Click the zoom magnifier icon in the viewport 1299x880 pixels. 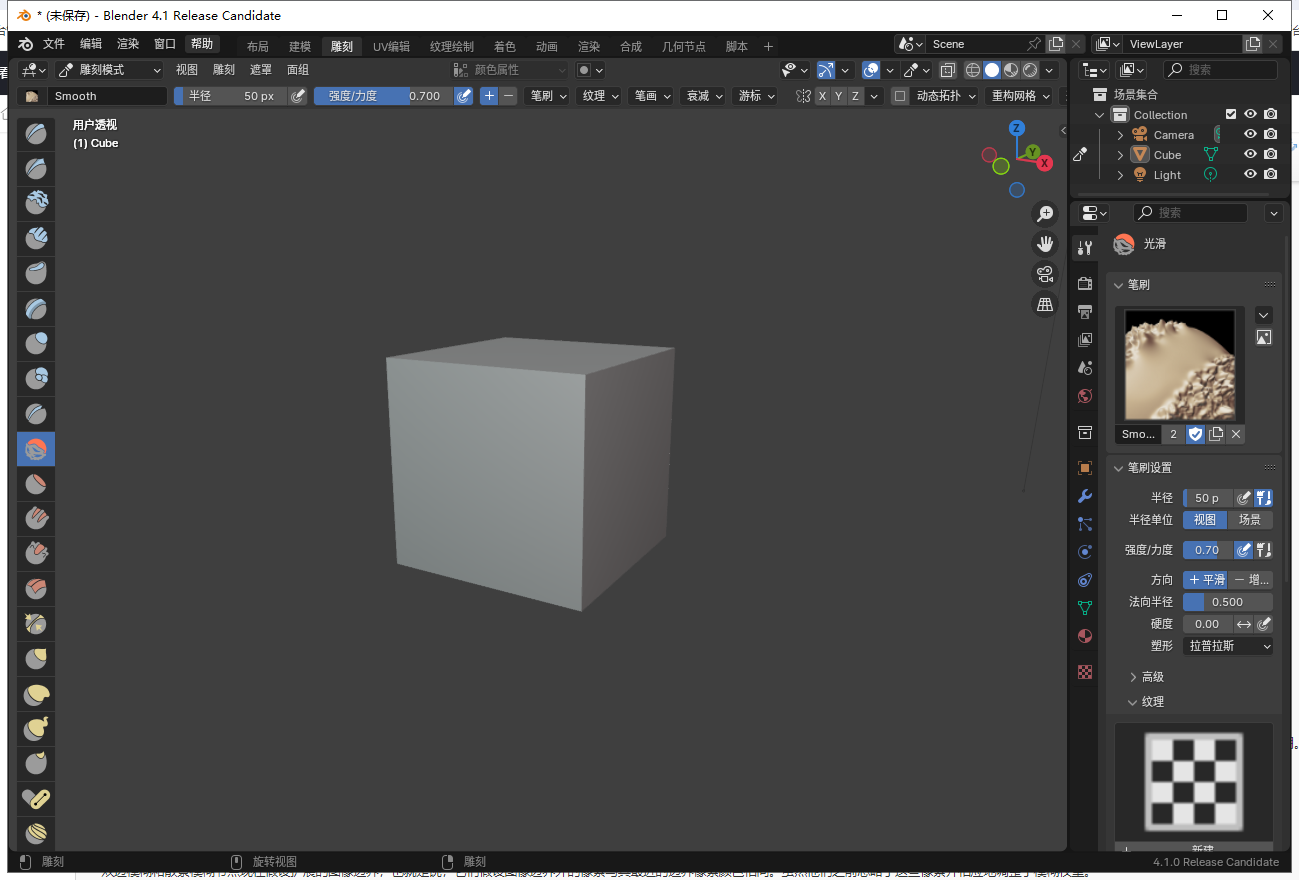[1044, 213]
